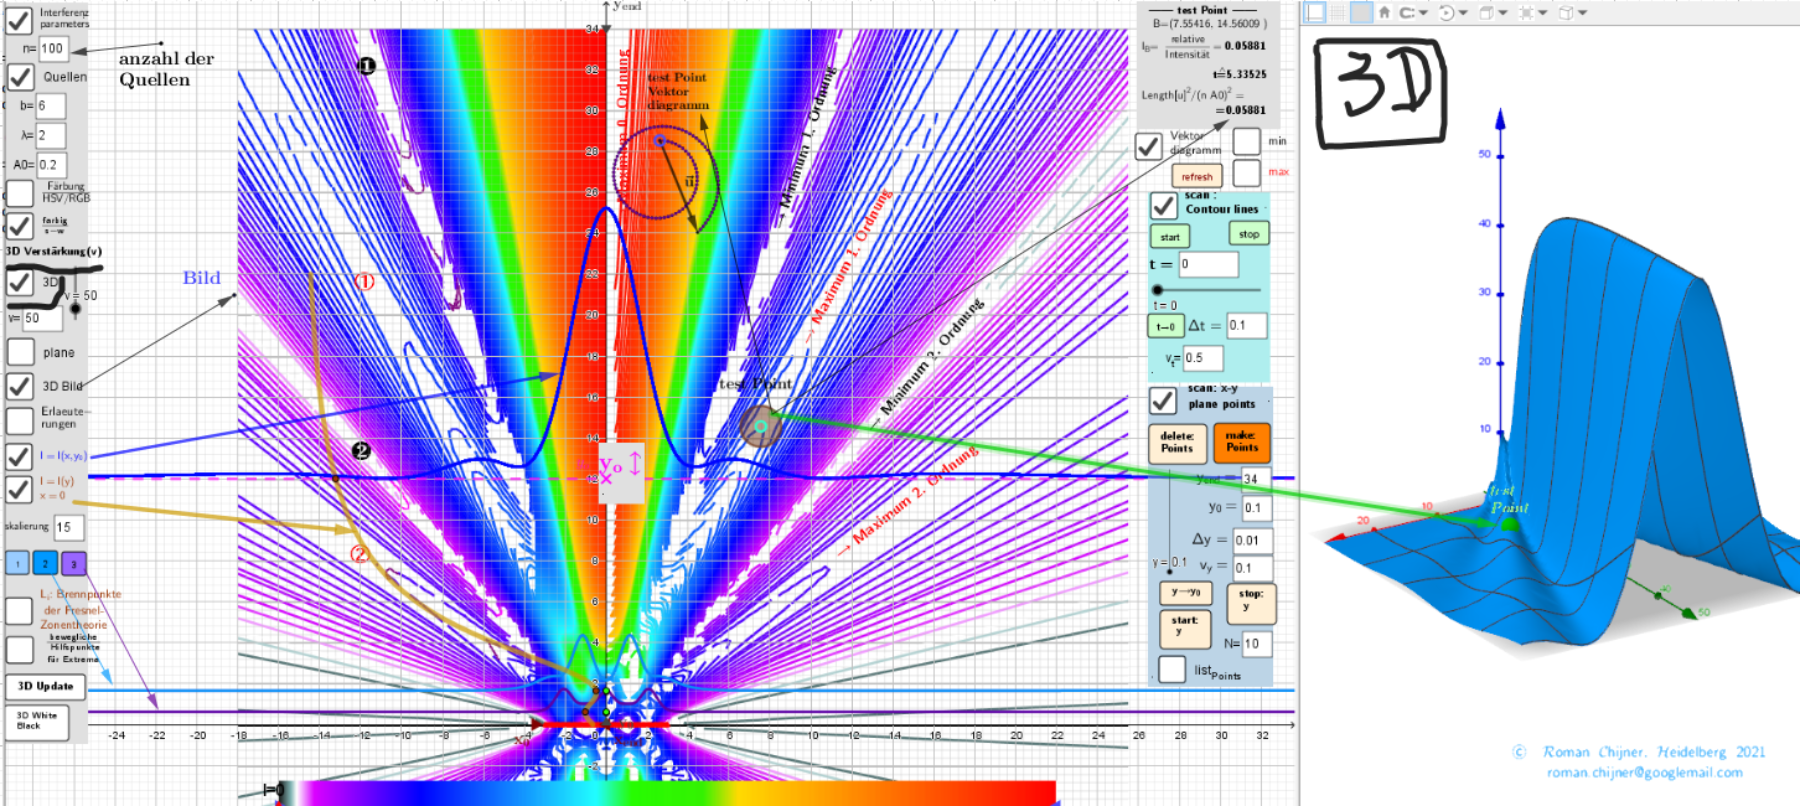Click the 3D Update button

click(46, 686)
